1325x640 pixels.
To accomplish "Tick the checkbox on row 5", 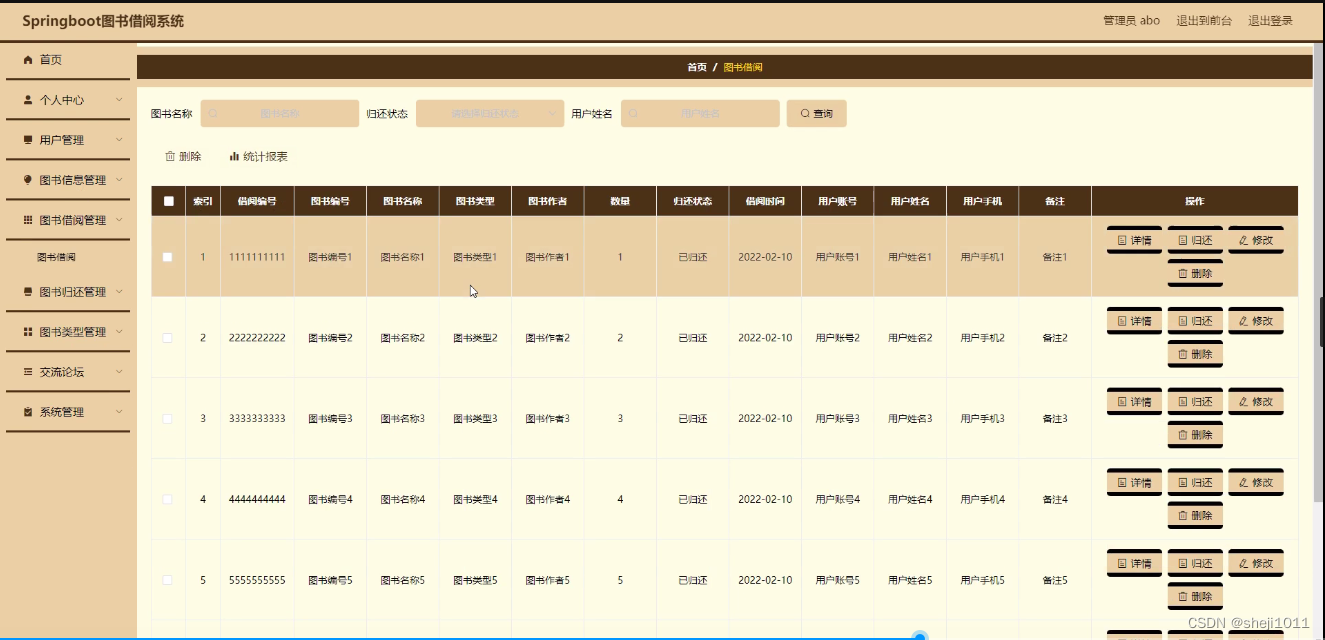I will coord(168,579).
